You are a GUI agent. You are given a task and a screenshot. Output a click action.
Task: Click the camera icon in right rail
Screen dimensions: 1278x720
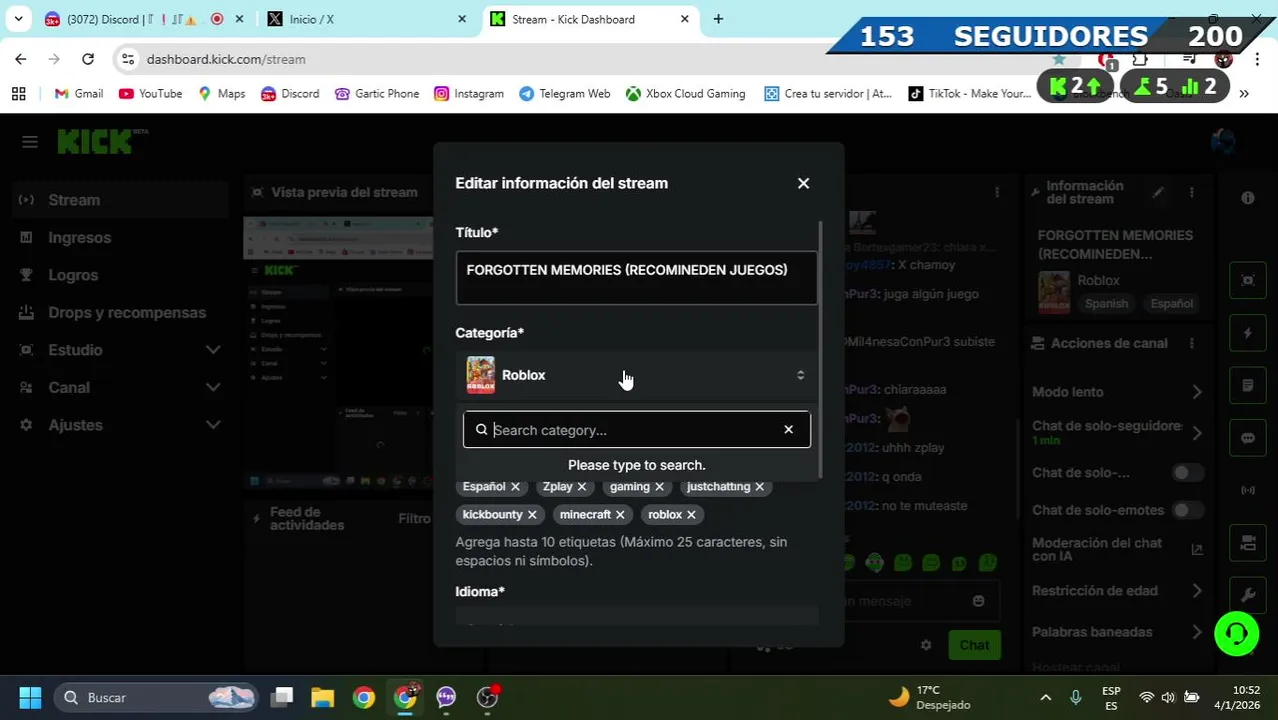(1248, 543)
